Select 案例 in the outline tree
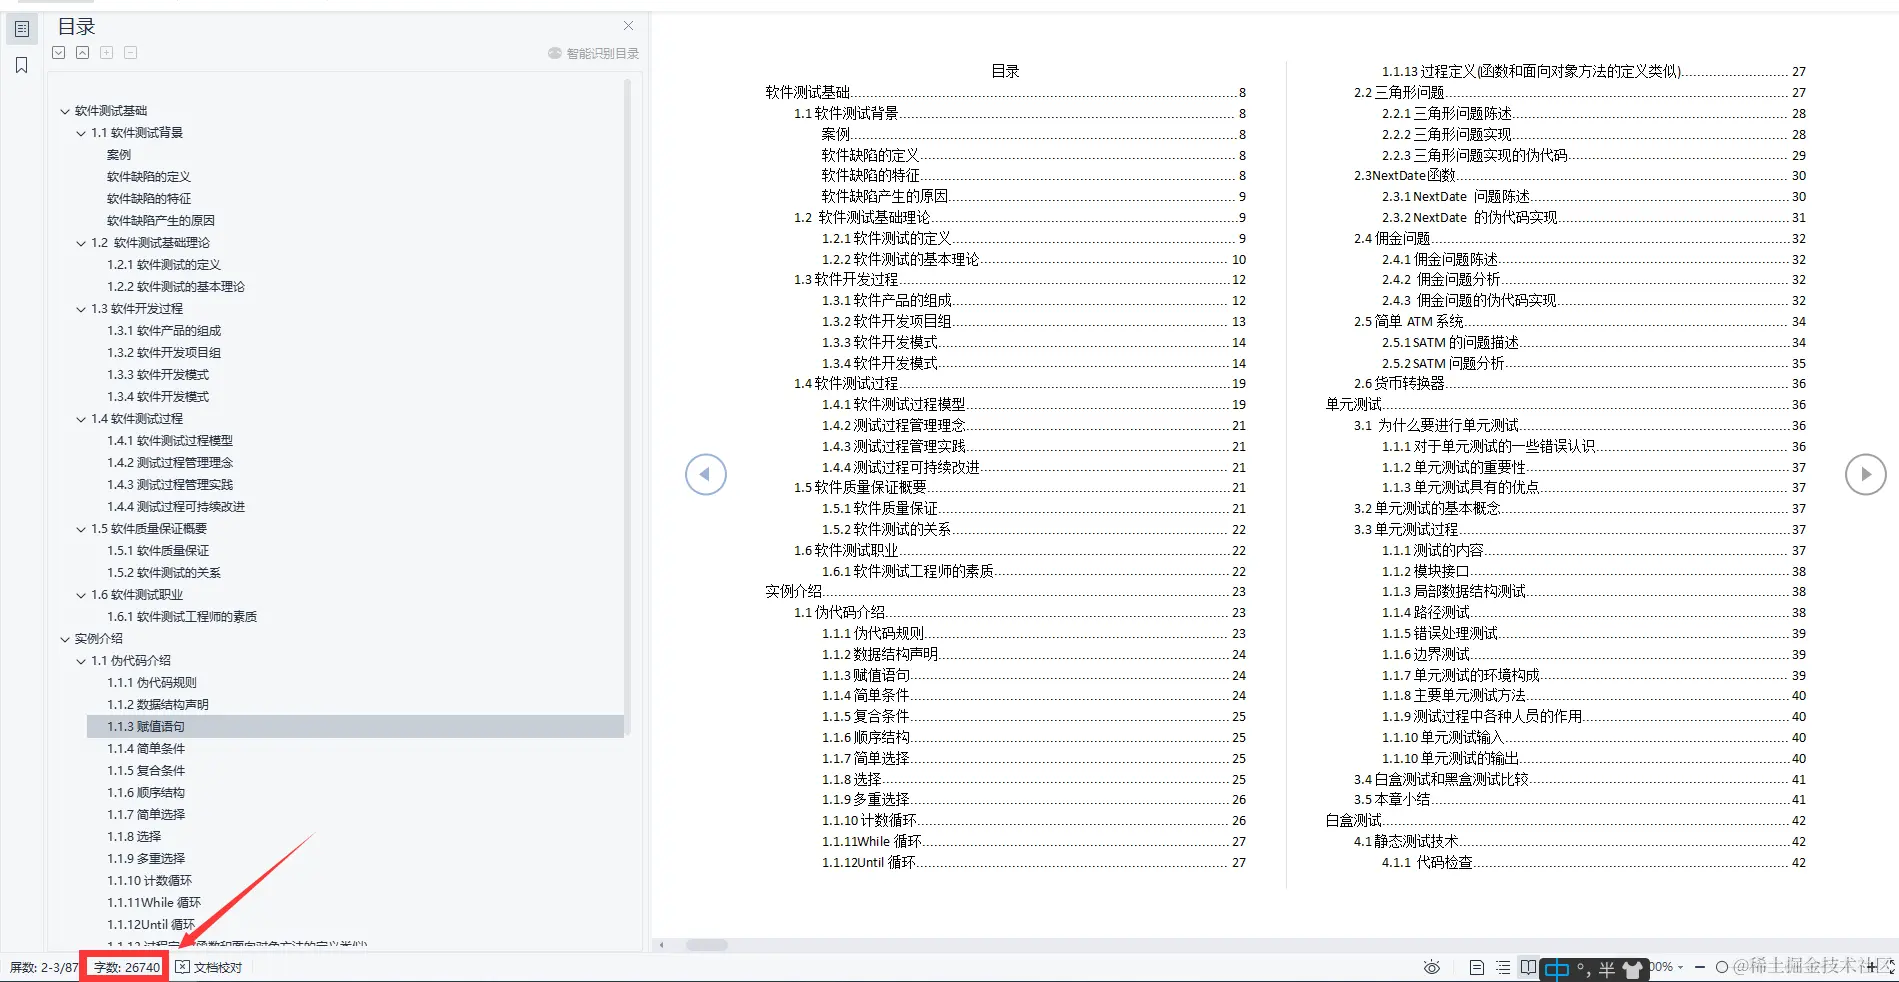This screenshot has height=982, width=1899. pos(119,155)
